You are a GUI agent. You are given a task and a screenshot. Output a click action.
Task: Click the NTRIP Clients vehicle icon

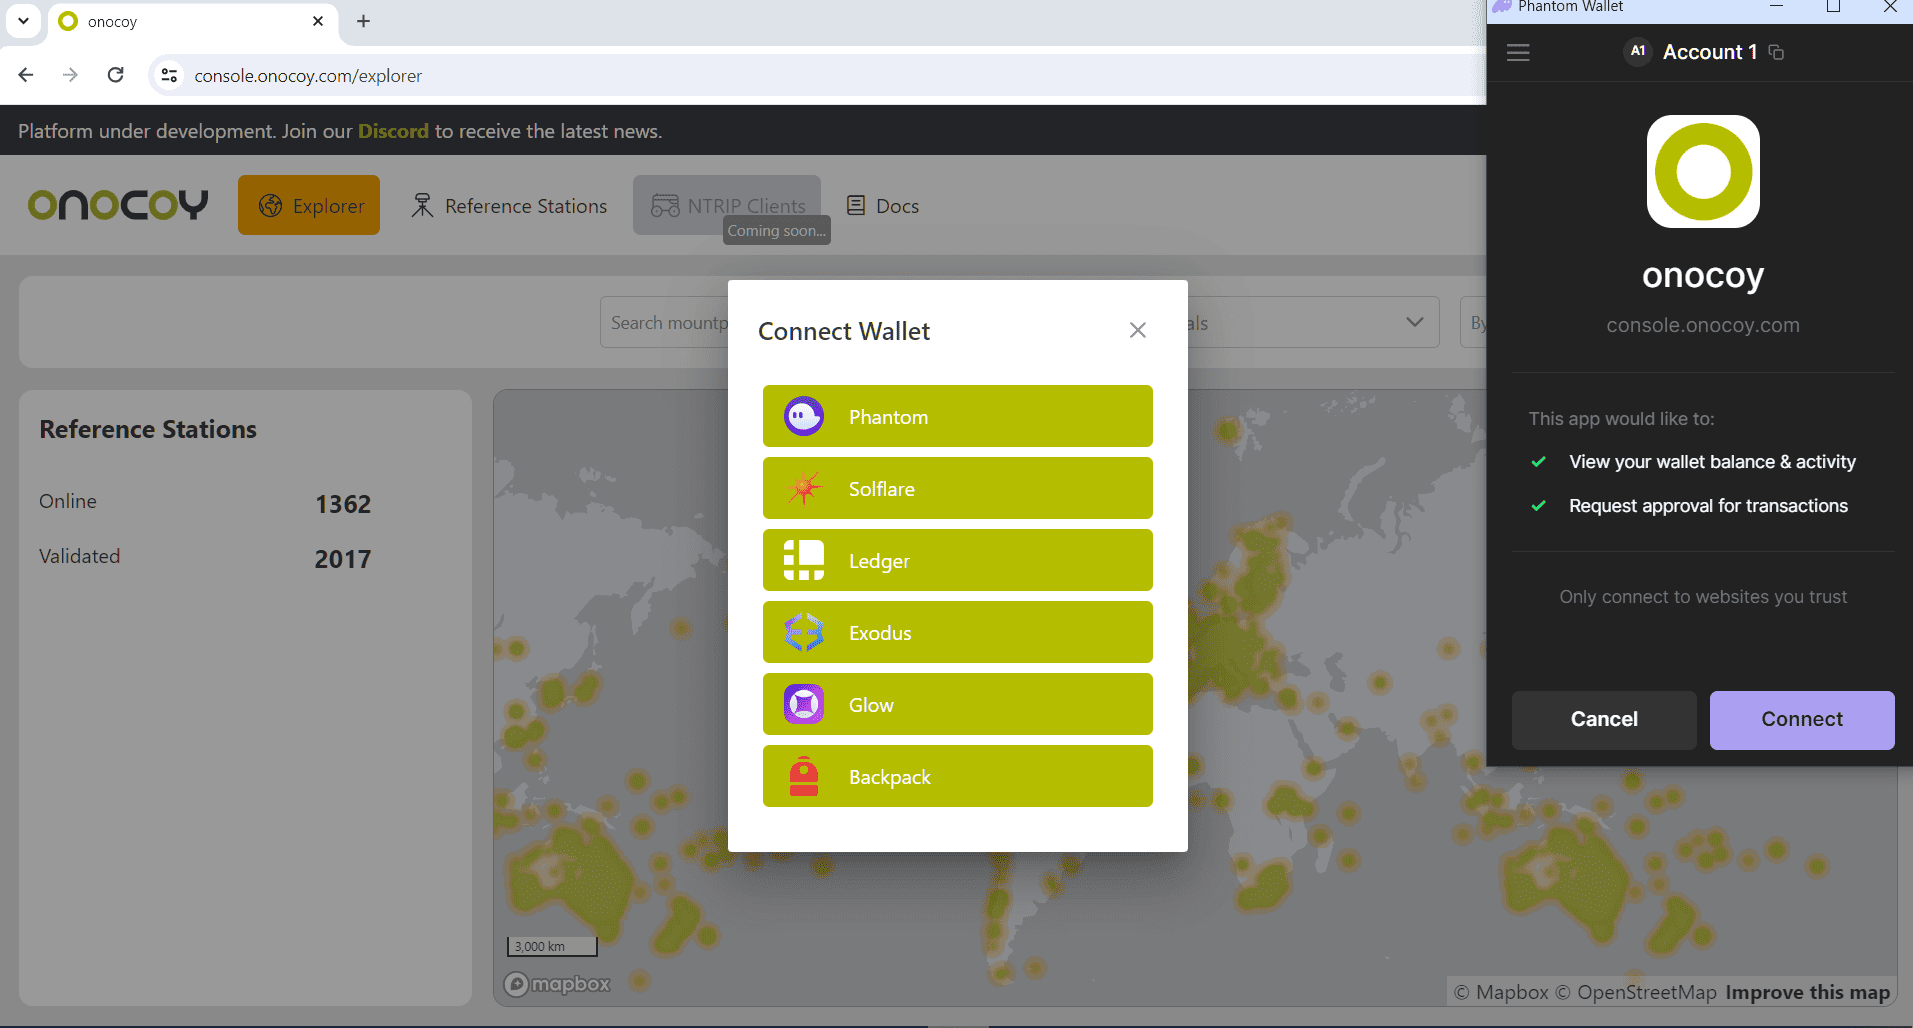(665, 205)
